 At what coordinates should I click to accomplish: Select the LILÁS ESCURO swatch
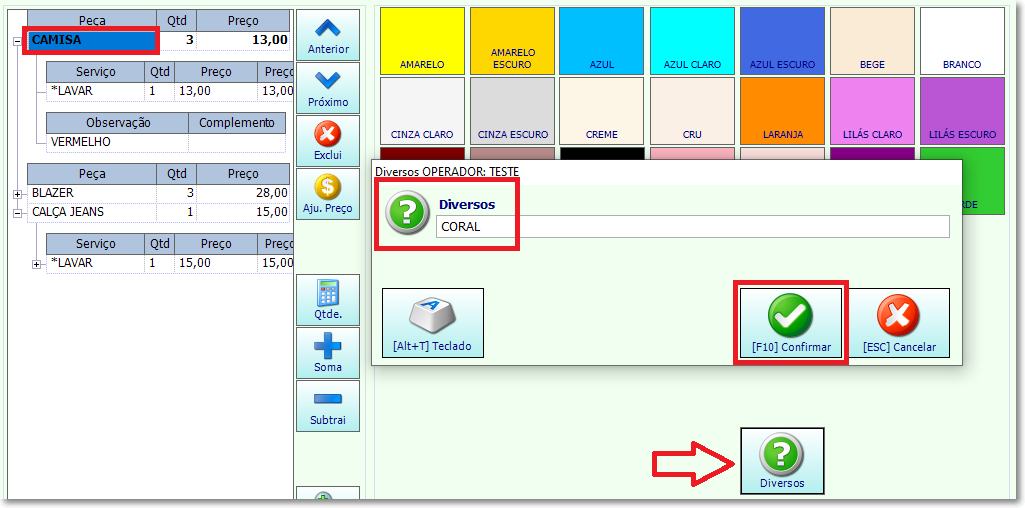coord(962,110)
